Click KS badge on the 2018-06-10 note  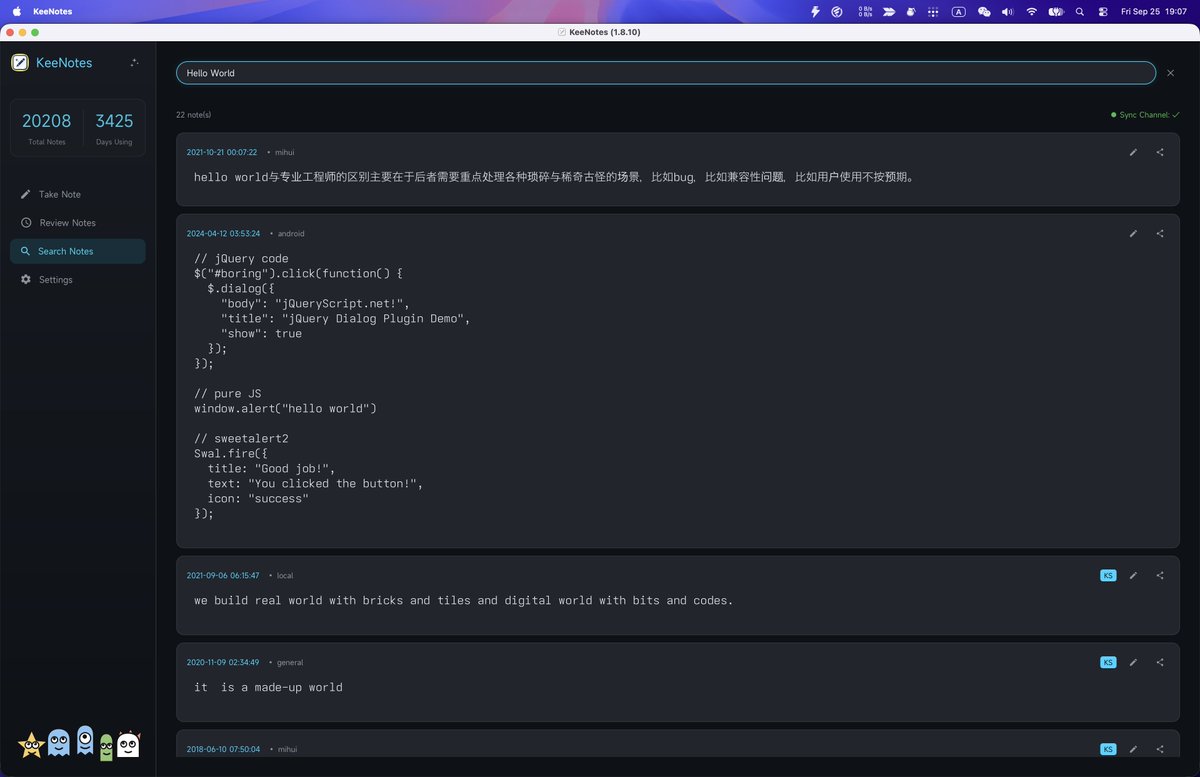click(x=1108, y=749)
